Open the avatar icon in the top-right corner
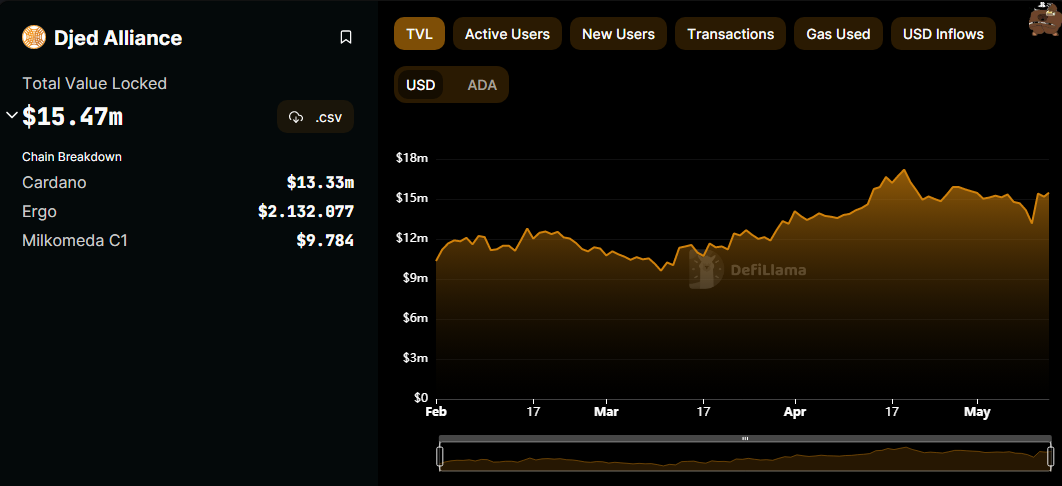1062x486 pixels. 1043,19
